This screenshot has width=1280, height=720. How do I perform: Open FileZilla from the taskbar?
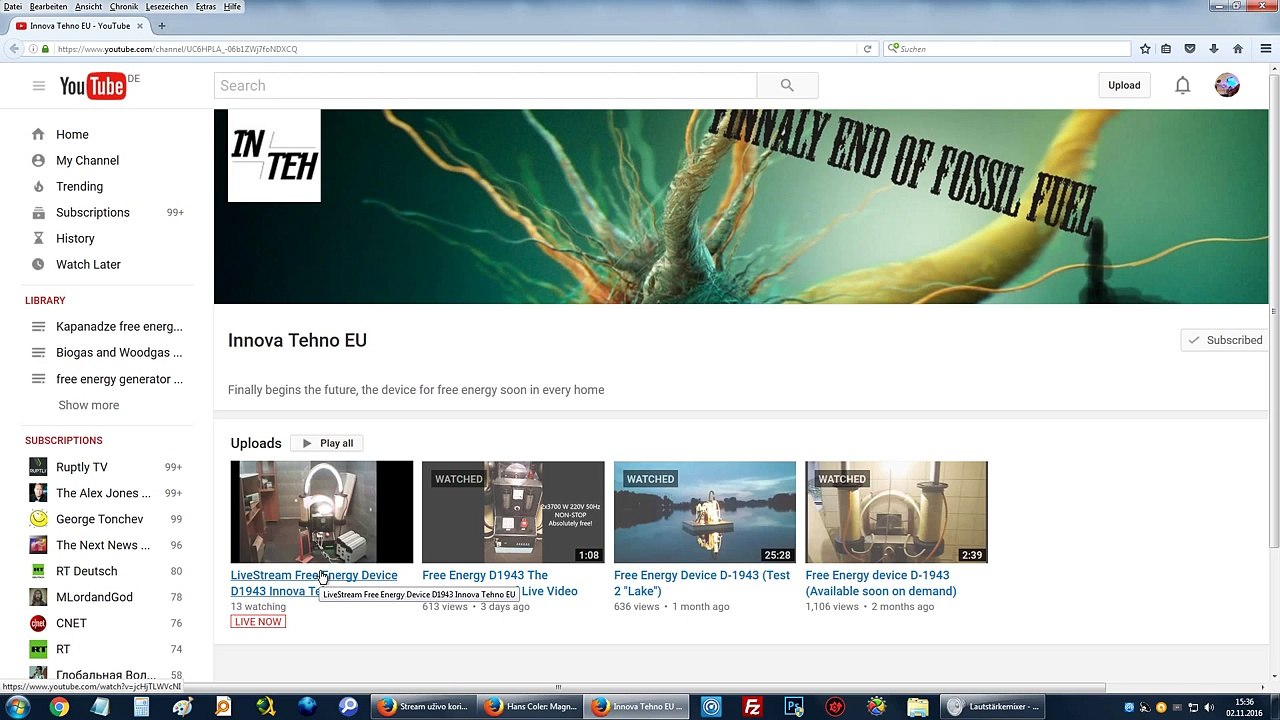tap(752, 707)
